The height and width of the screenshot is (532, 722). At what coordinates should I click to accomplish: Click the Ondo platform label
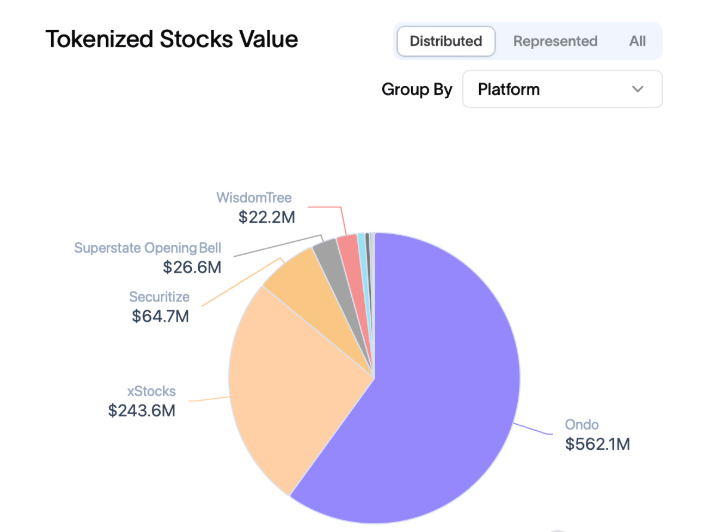point(581,425)
